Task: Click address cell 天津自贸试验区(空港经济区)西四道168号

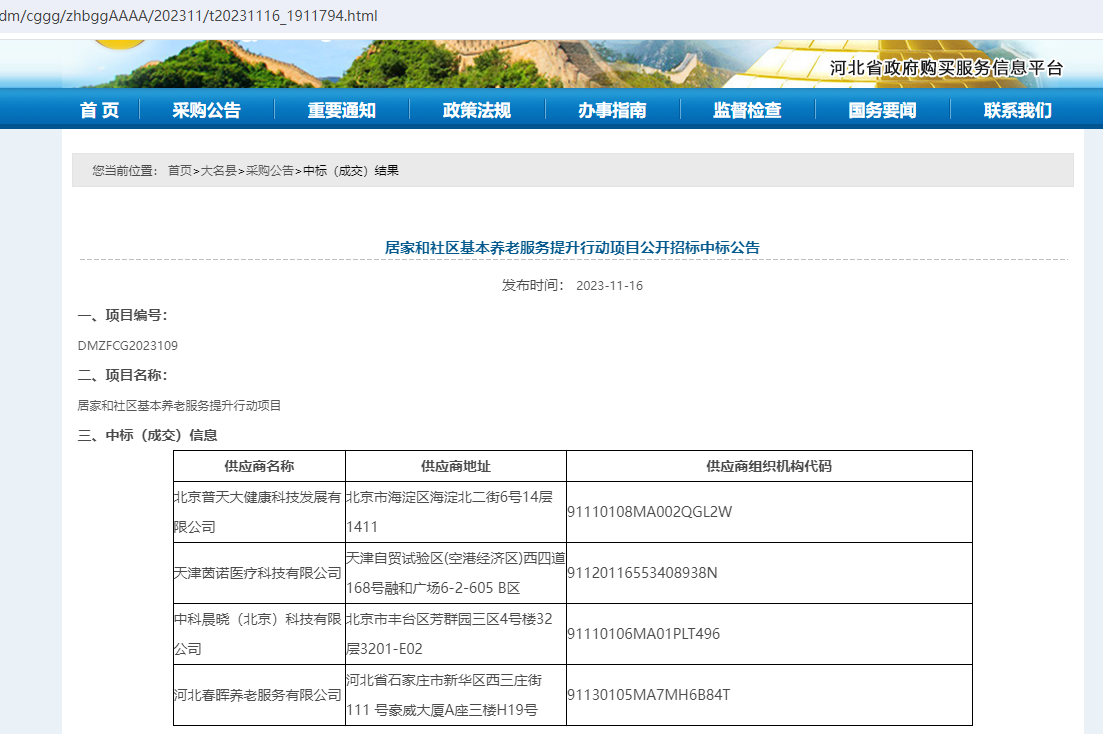Action: [x=456, y=573]
